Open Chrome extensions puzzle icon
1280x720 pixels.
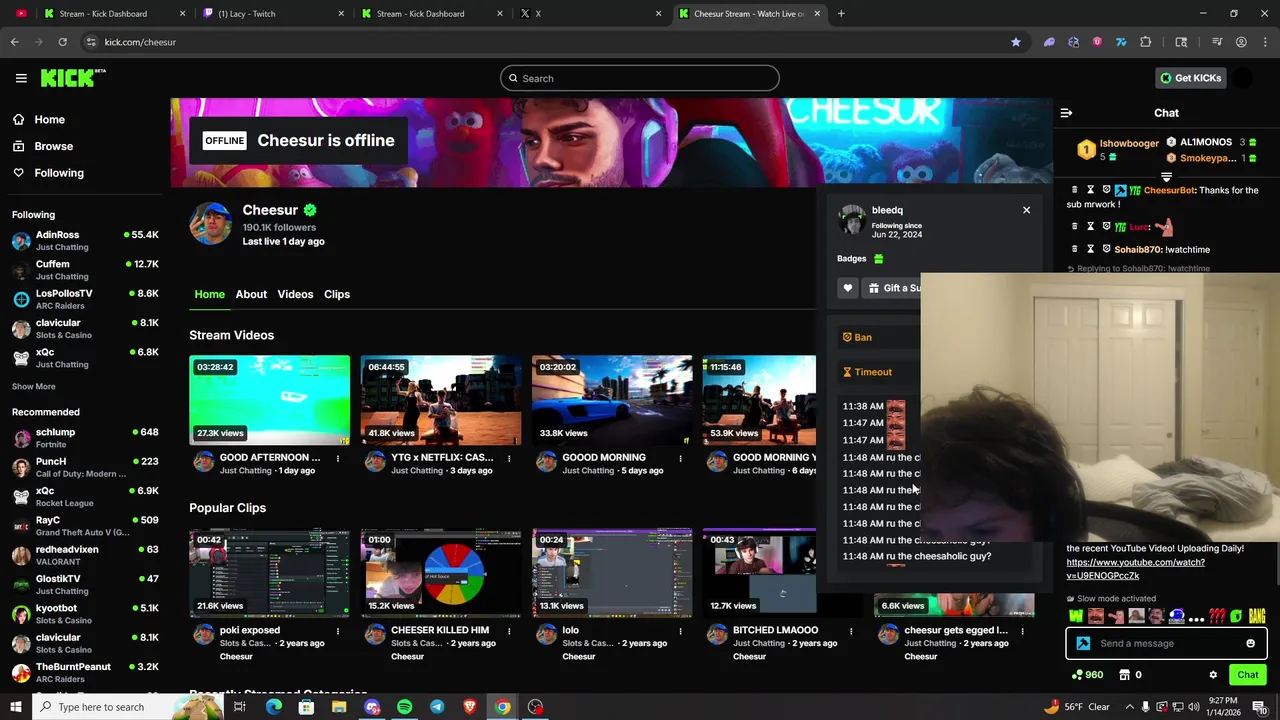tap(1146, 42)
